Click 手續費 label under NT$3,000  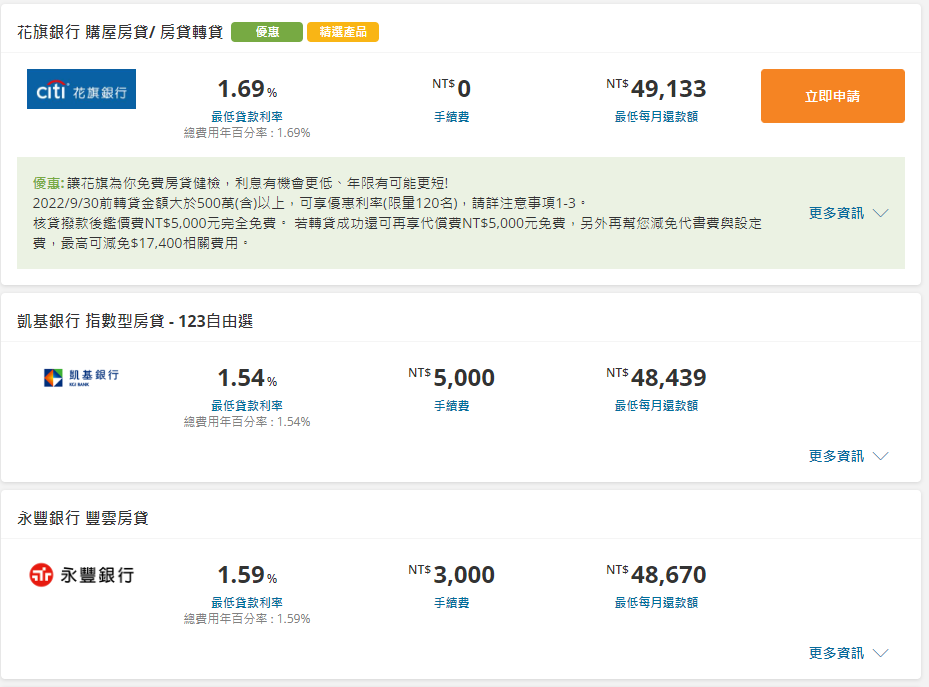451,603
